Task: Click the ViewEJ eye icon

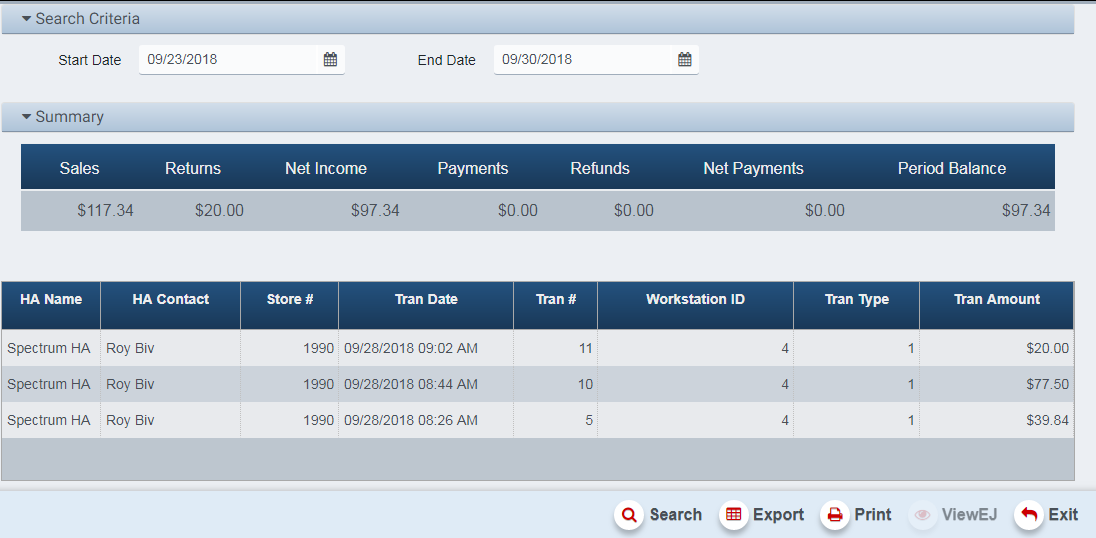Action: tap(923, 515)
